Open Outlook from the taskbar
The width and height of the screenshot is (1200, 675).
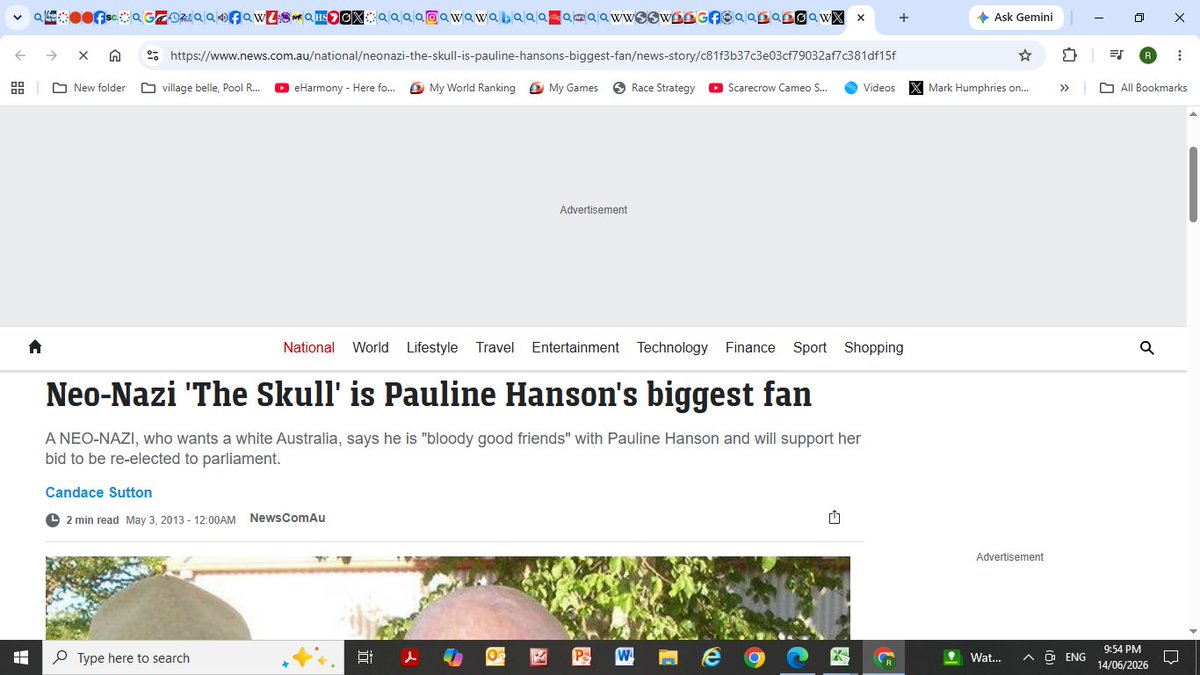point(495,657)
